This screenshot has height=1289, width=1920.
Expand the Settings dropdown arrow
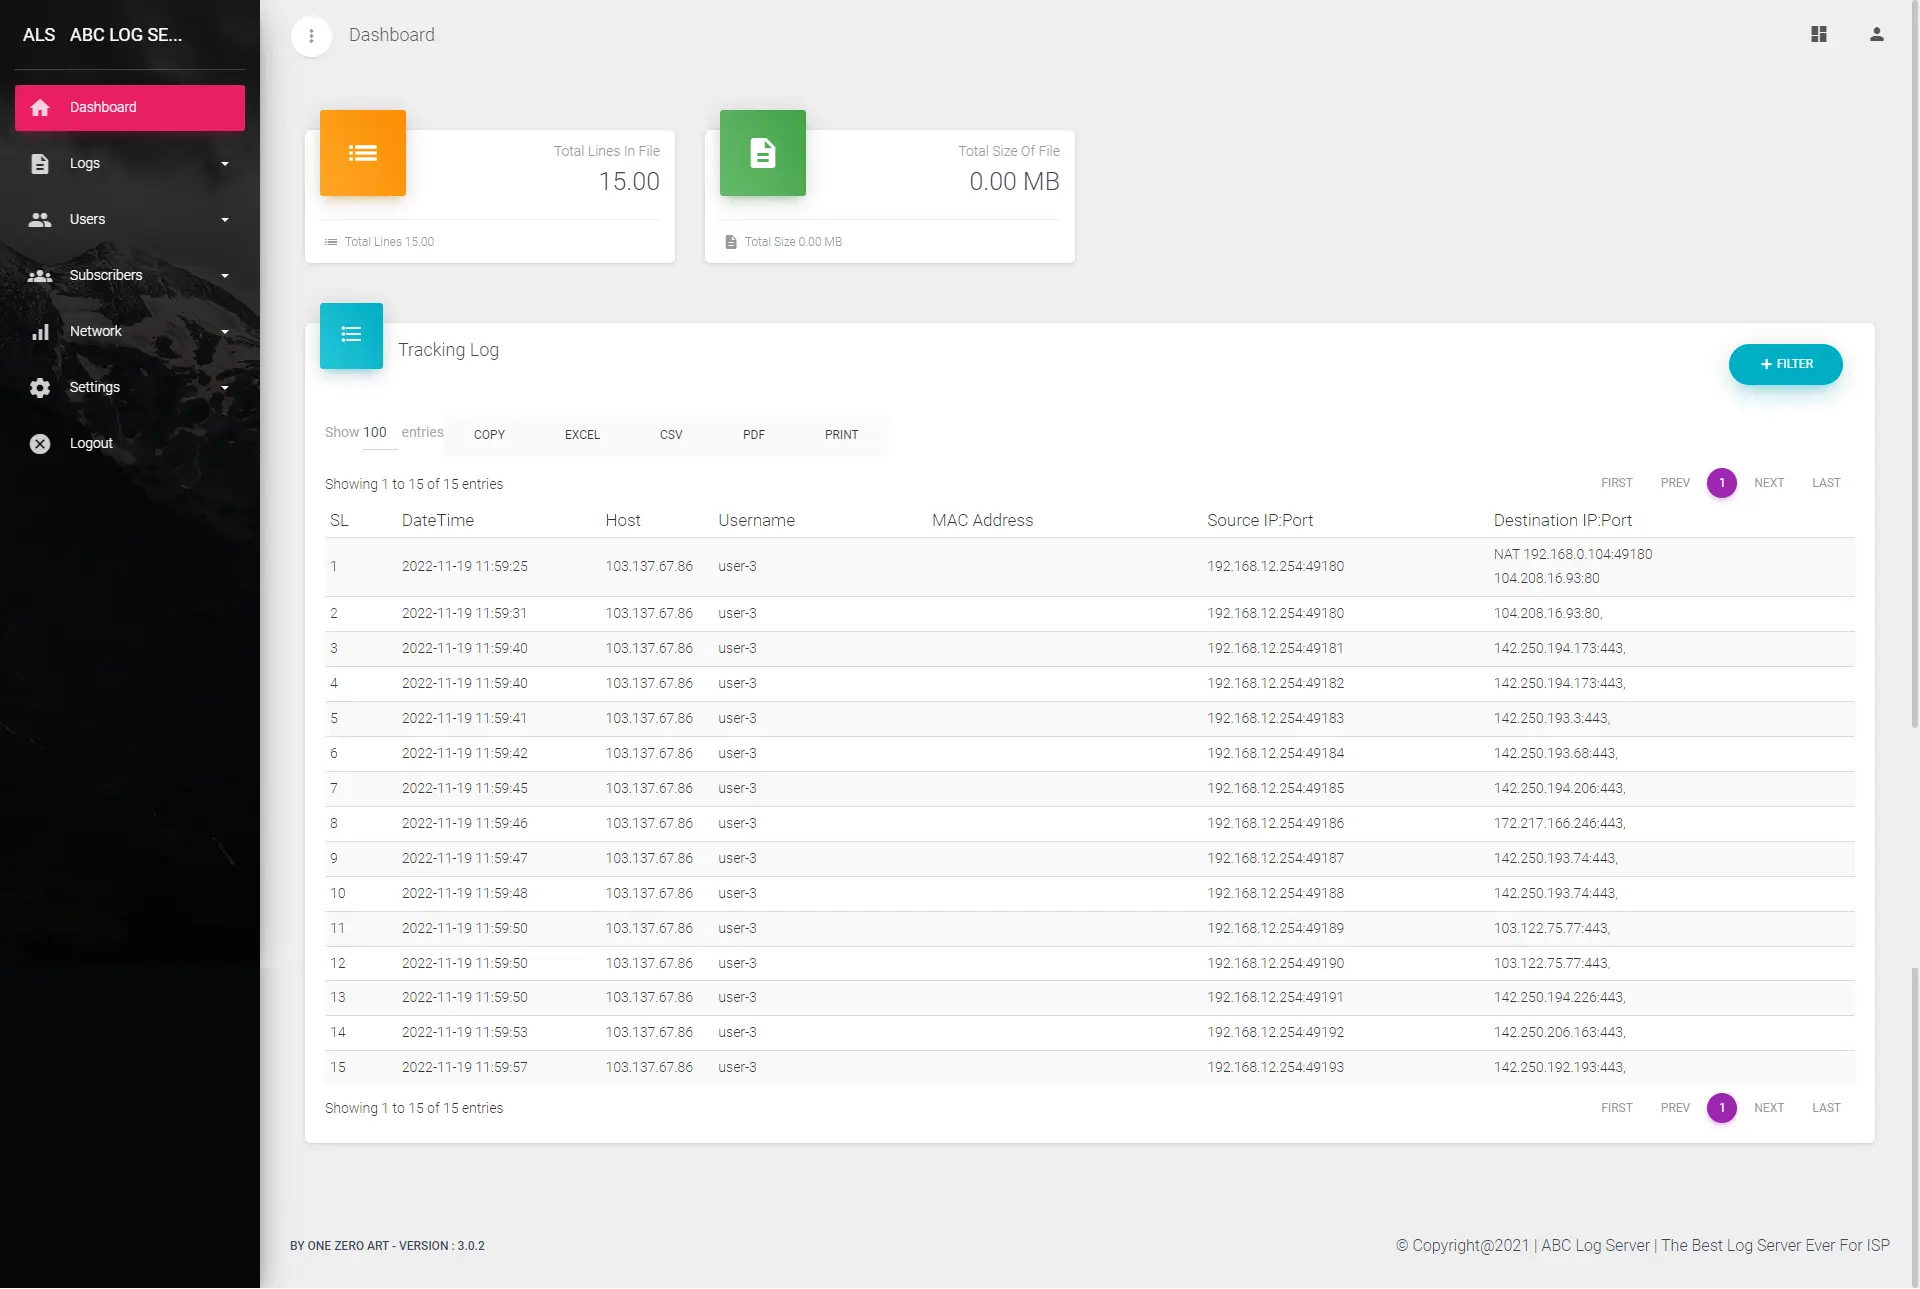click(x=224, y=388)
